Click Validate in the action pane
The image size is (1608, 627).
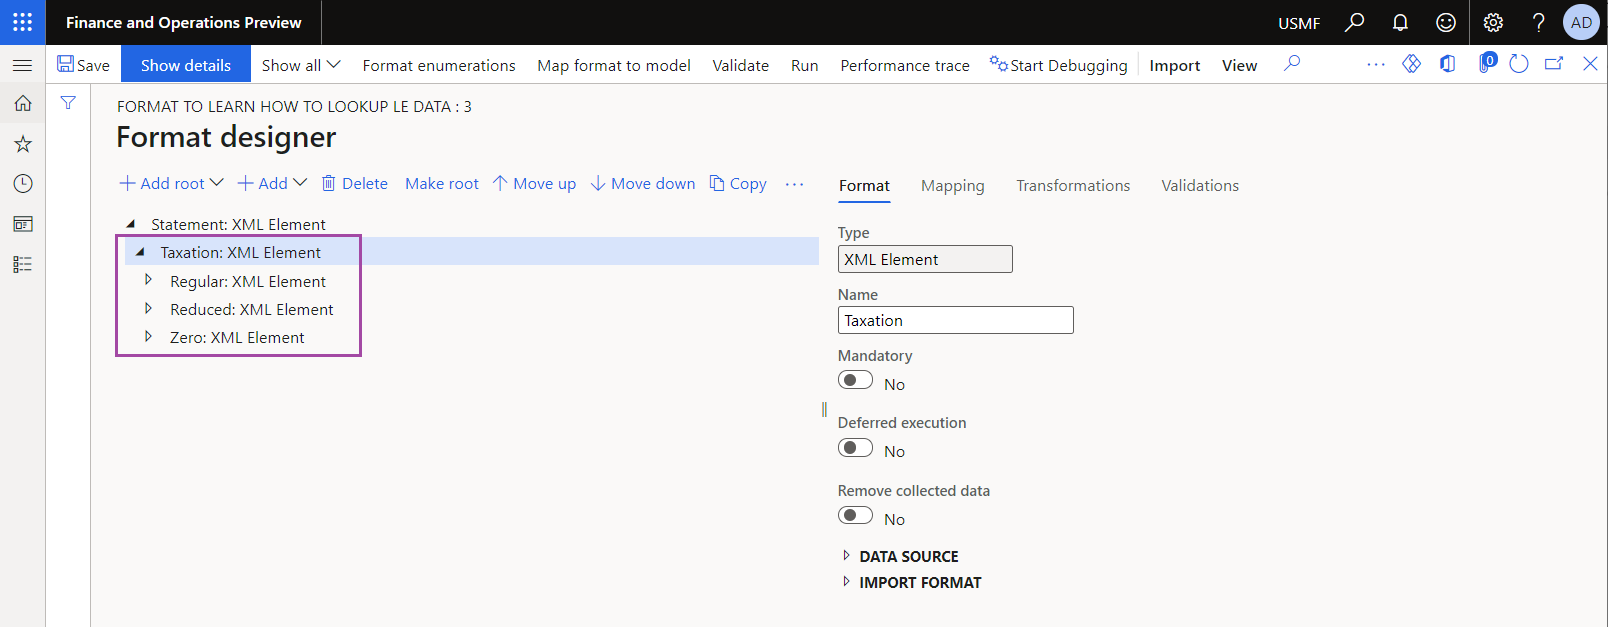click(741, 65)
